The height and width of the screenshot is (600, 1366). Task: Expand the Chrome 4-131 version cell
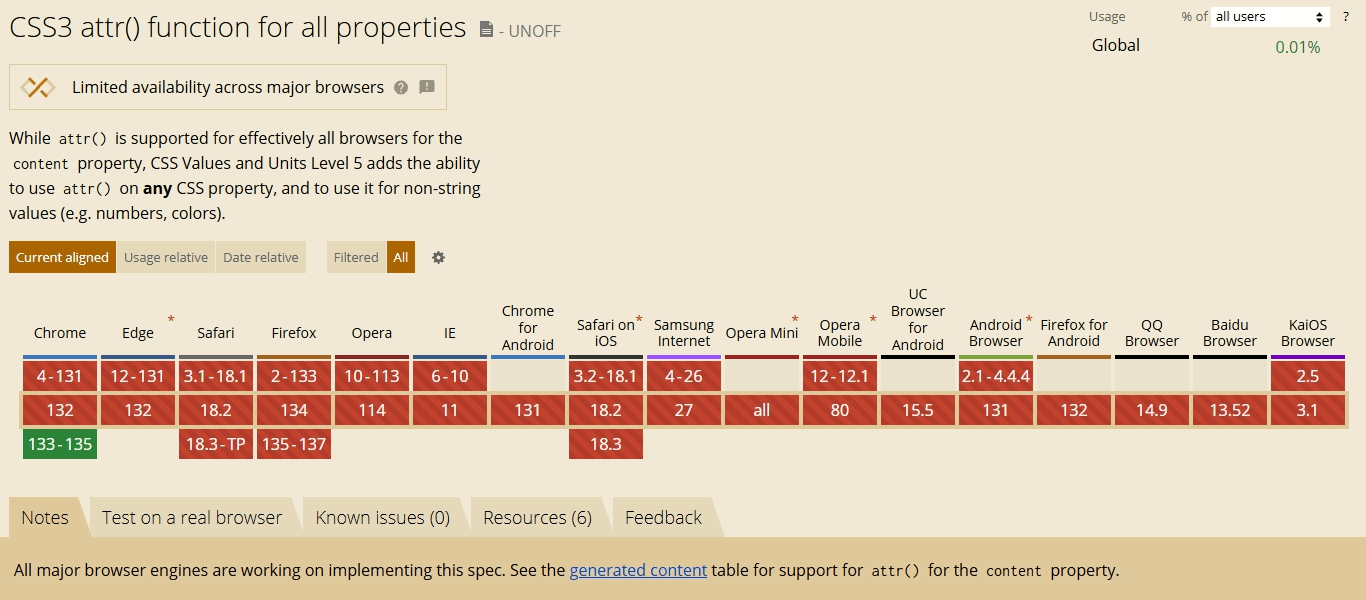(60, 376)
